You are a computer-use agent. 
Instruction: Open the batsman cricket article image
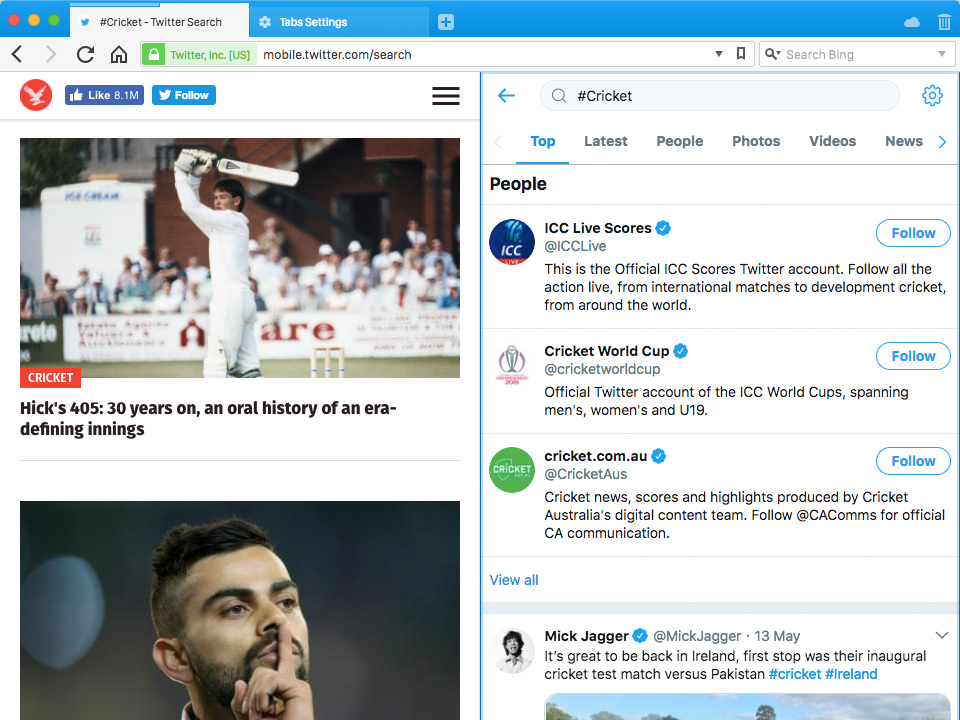(240, 258)
